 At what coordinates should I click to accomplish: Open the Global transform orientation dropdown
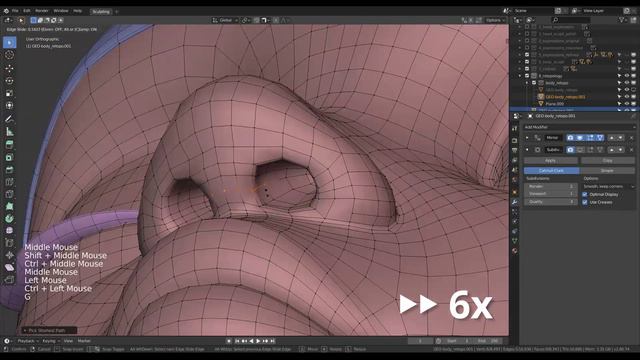coord(225,20)
